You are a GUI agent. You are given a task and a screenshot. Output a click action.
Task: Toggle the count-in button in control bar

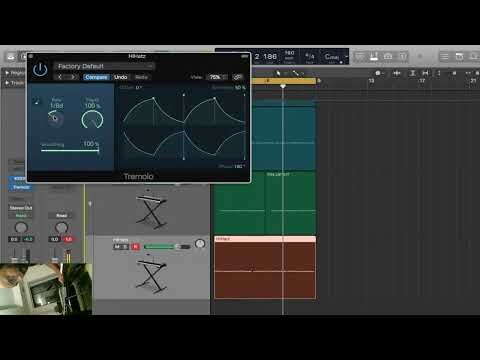point(388,57)
